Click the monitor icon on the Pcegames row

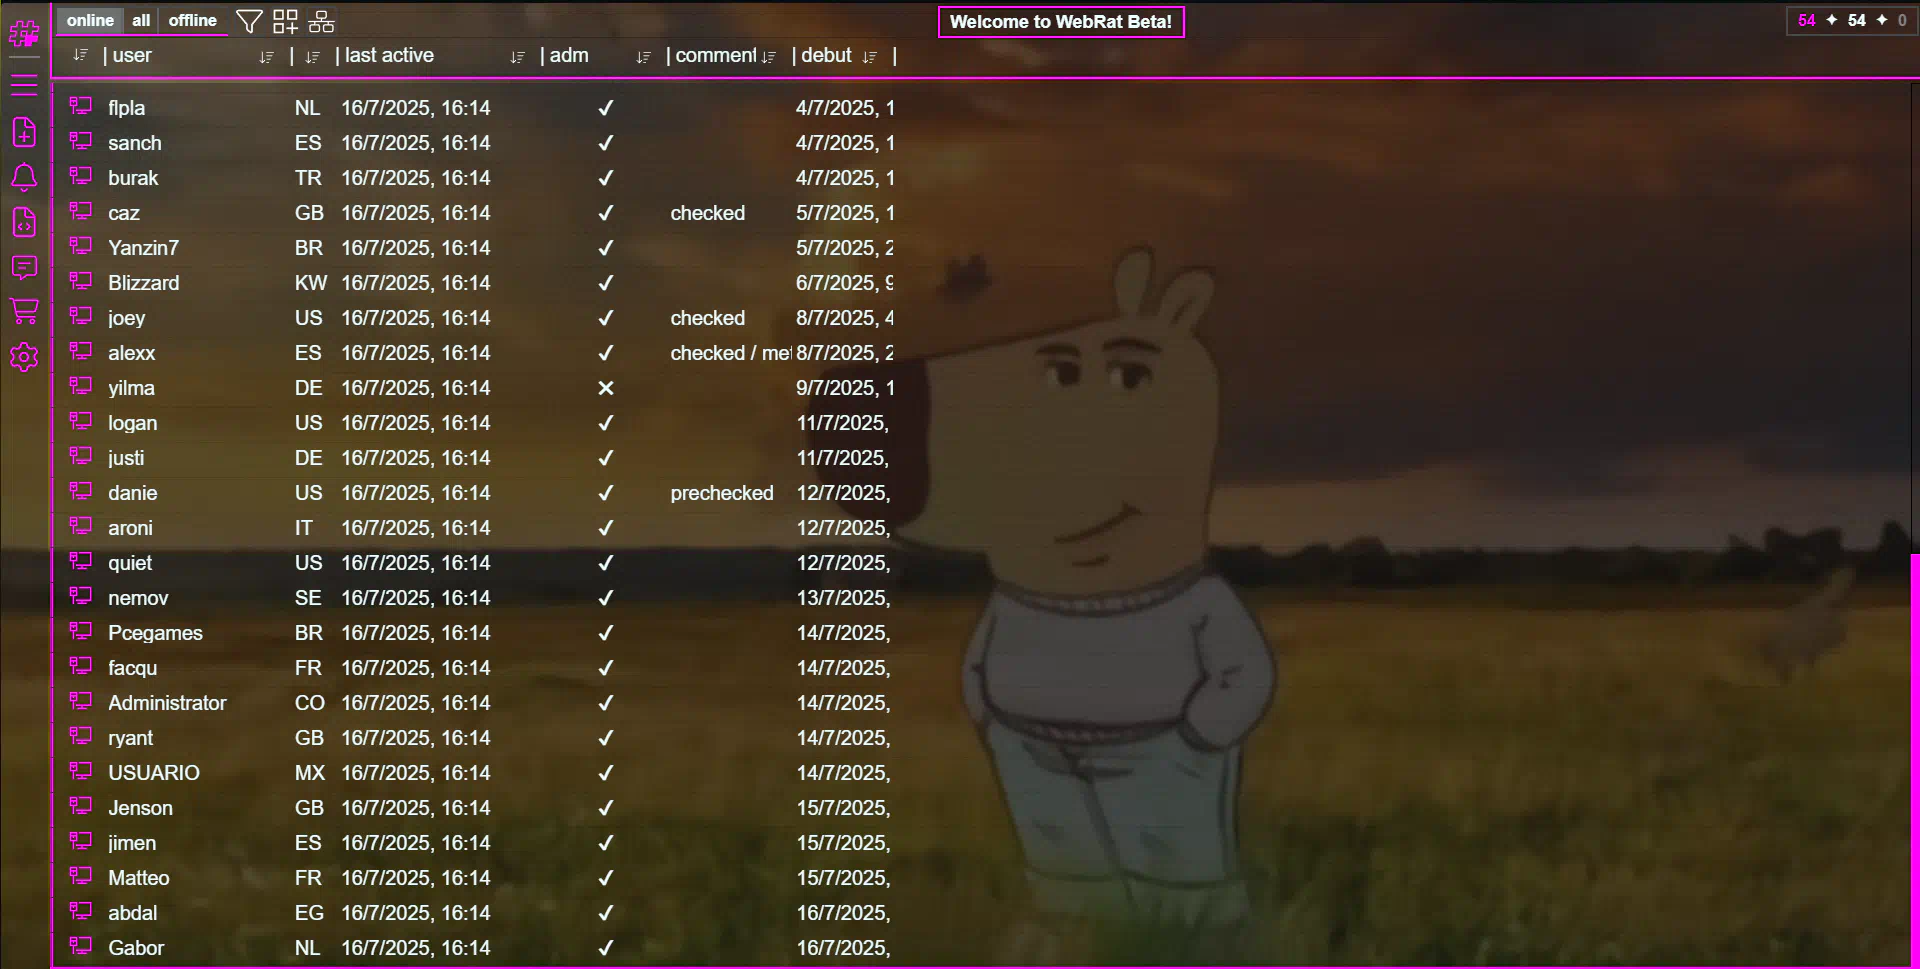81,631
